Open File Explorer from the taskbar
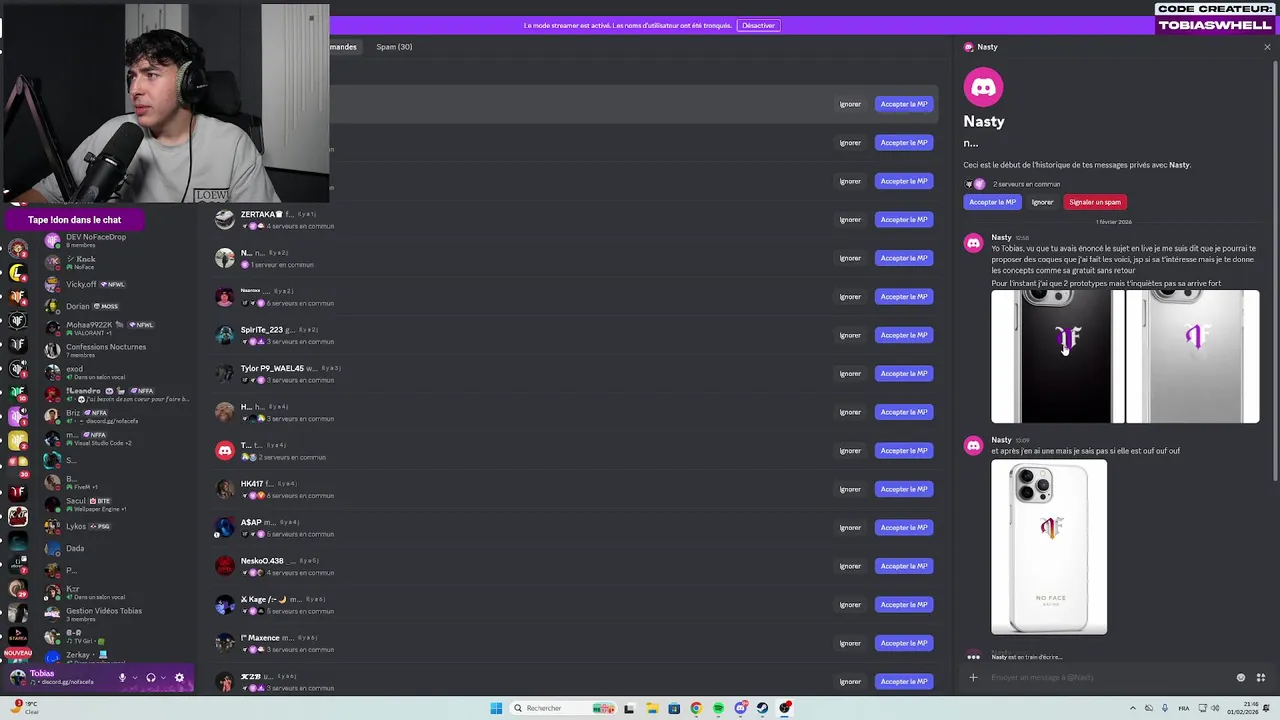The height and width of the screenshot is (720, 1280). tap(652, 708)
